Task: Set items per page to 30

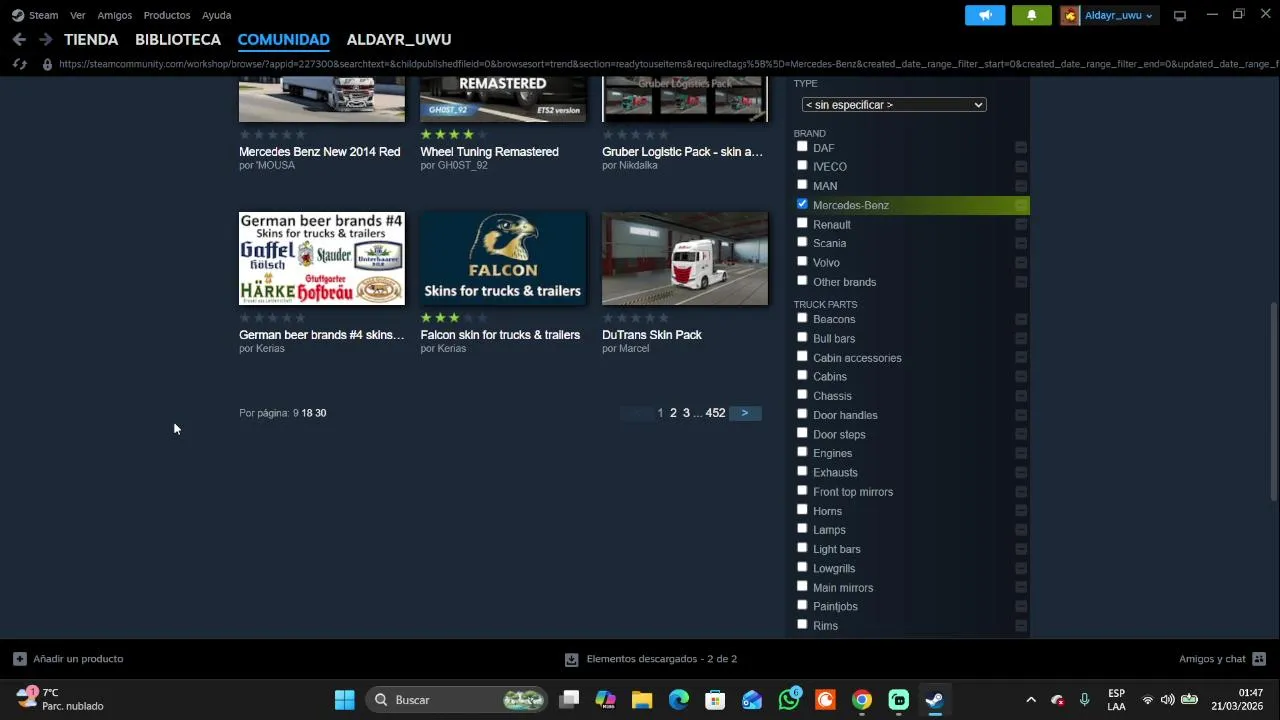Action: click(320, 413)
